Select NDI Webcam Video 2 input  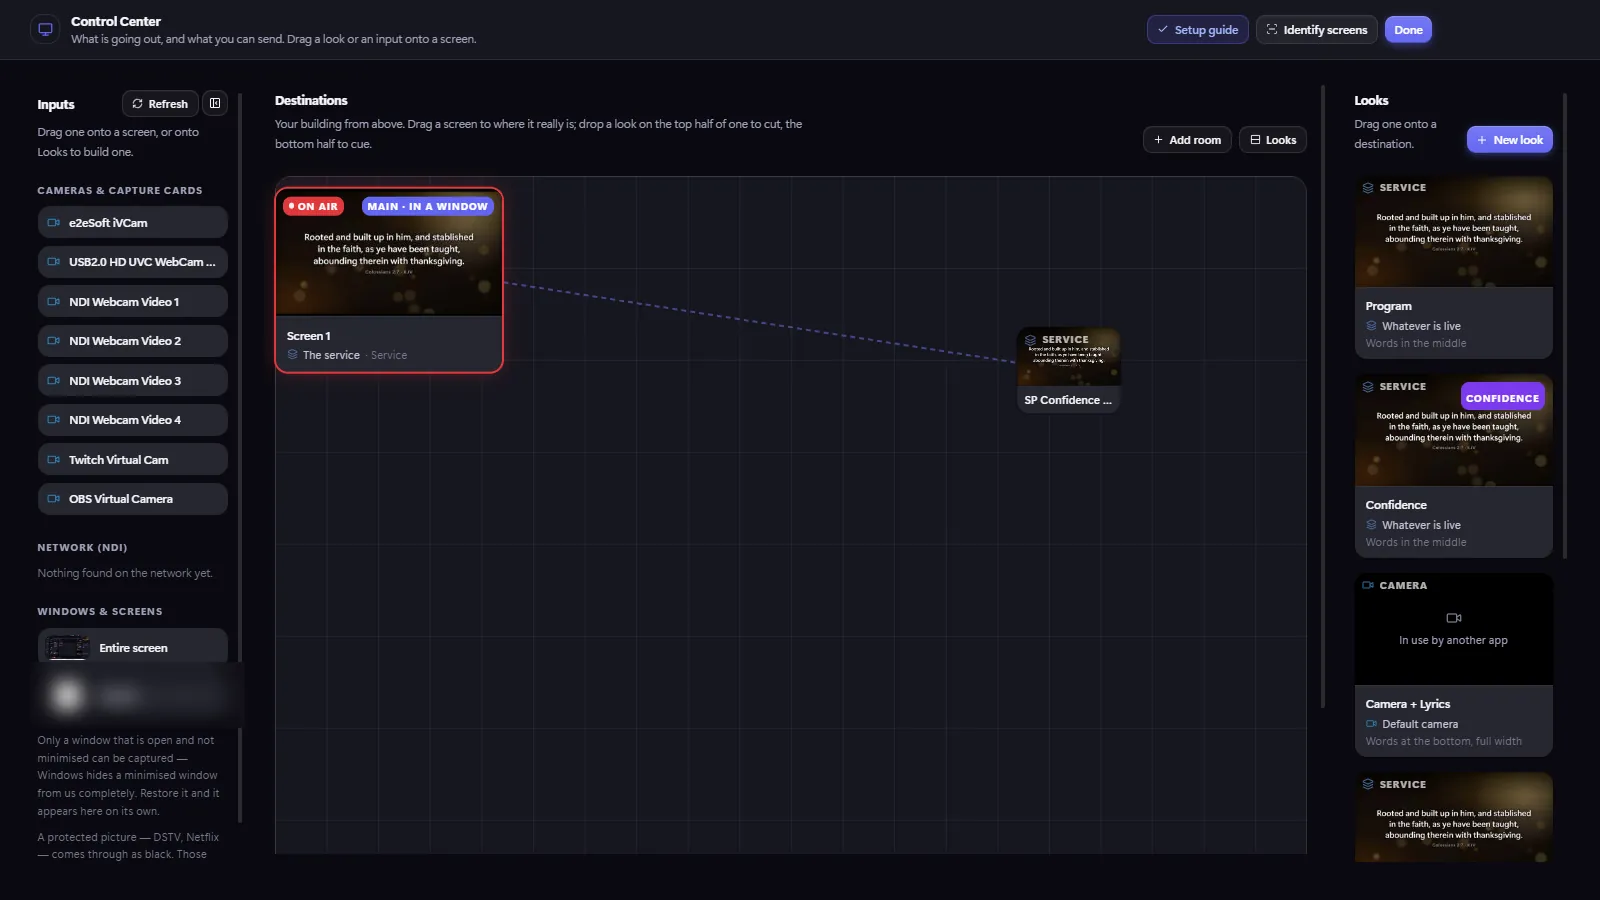point(133,341)
